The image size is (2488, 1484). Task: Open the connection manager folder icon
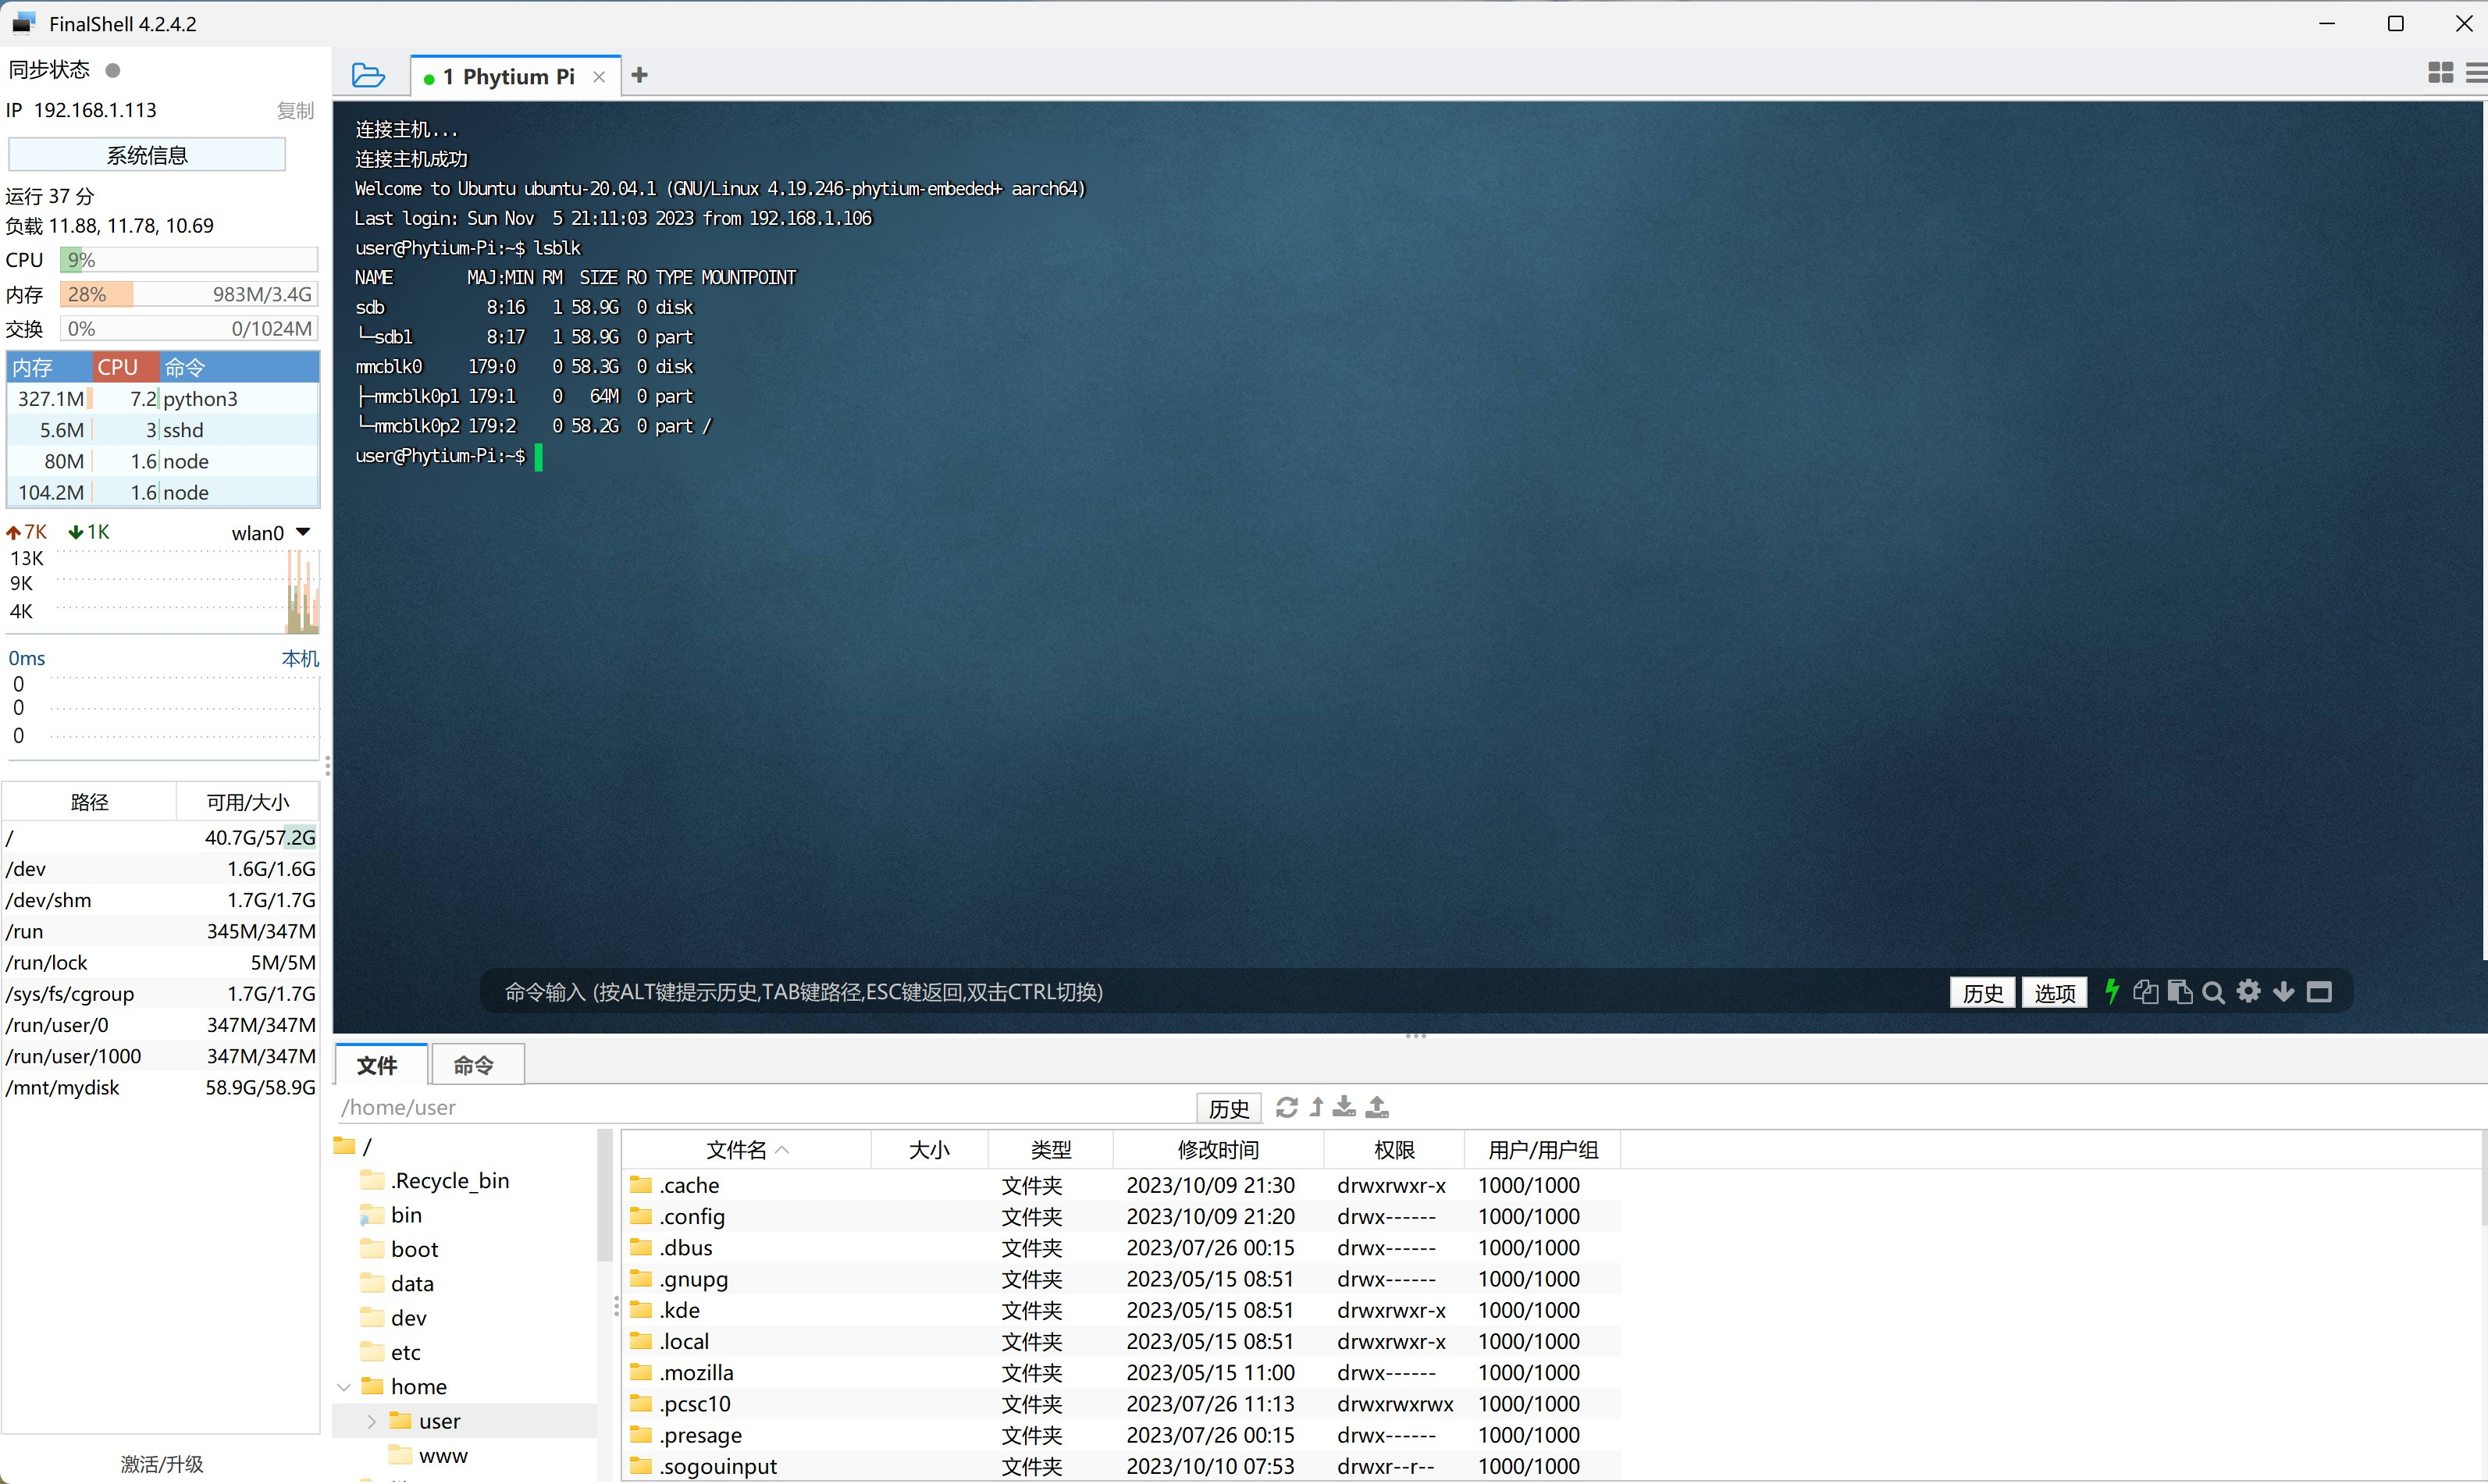coord(368,76)
